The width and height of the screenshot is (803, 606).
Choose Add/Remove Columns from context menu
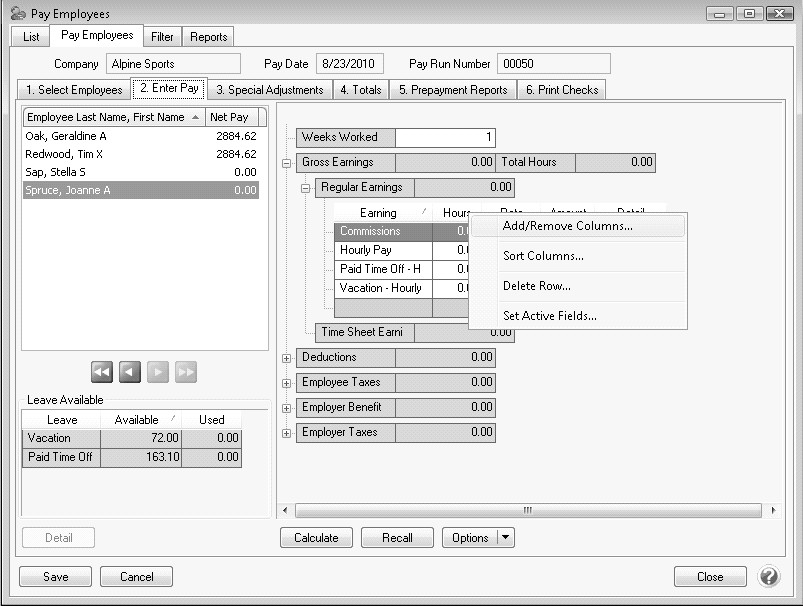pos(567,226)
